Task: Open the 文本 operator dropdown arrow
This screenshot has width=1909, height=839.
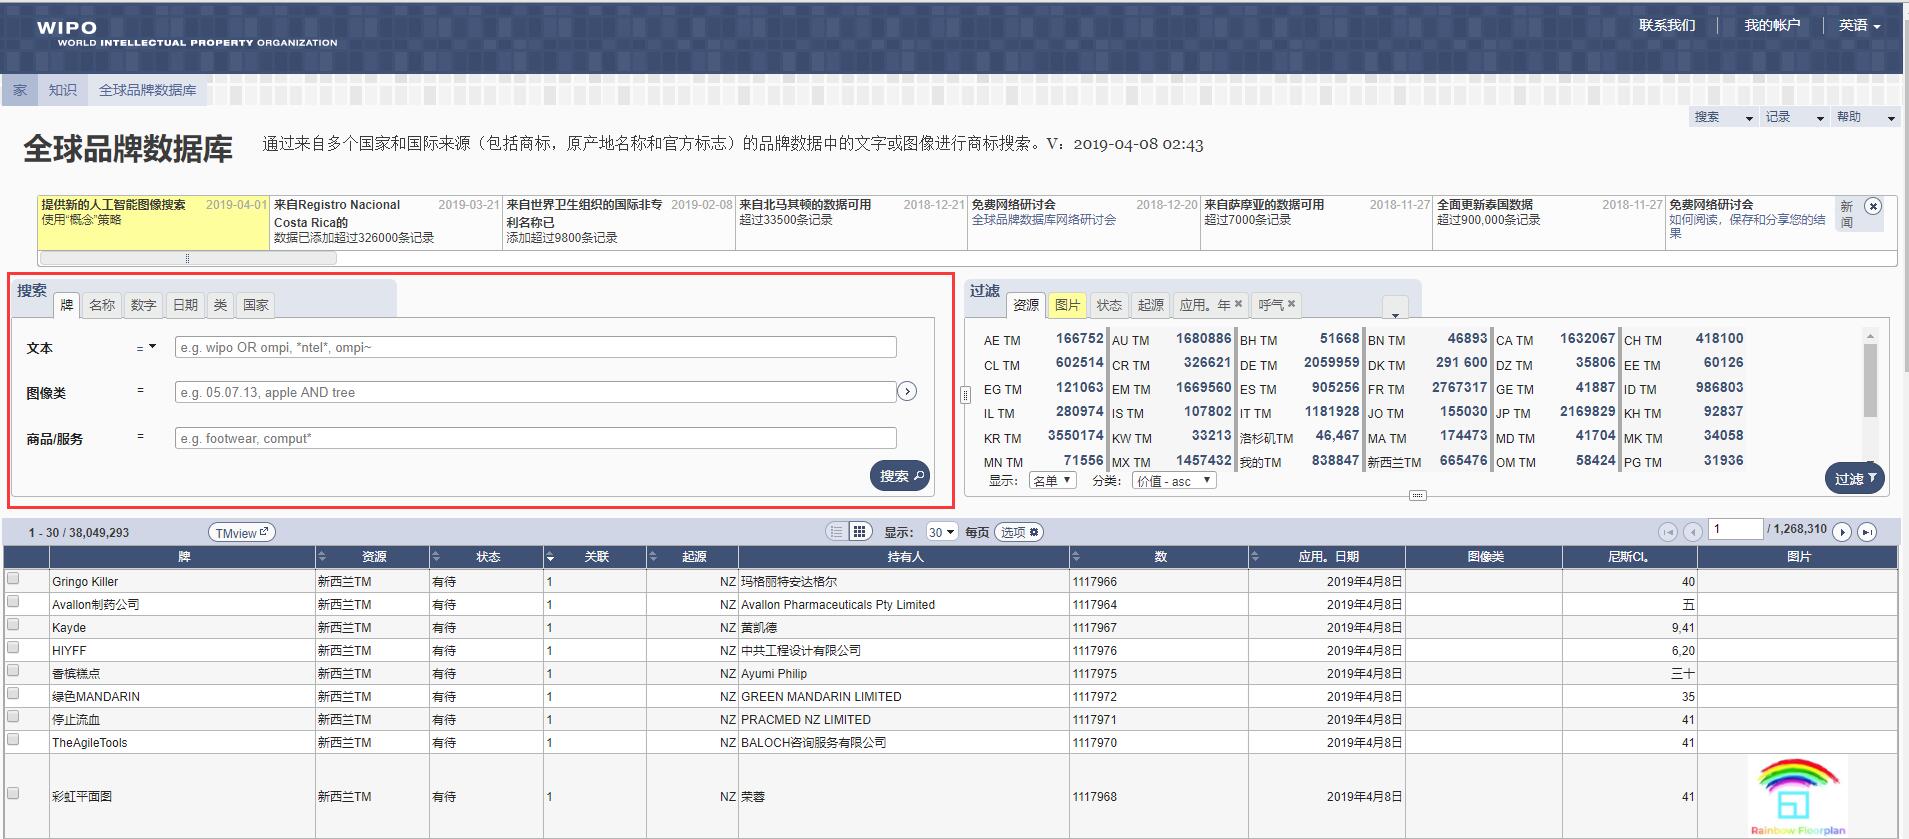Action: [x=152, y=347]
